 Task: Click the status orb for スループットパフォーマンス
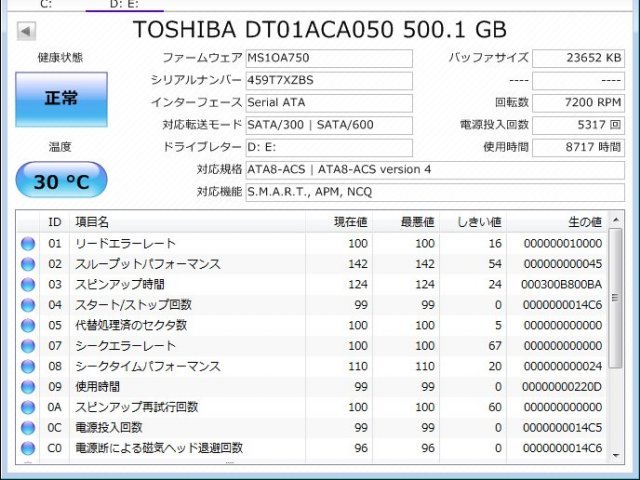tap(28, 264)
